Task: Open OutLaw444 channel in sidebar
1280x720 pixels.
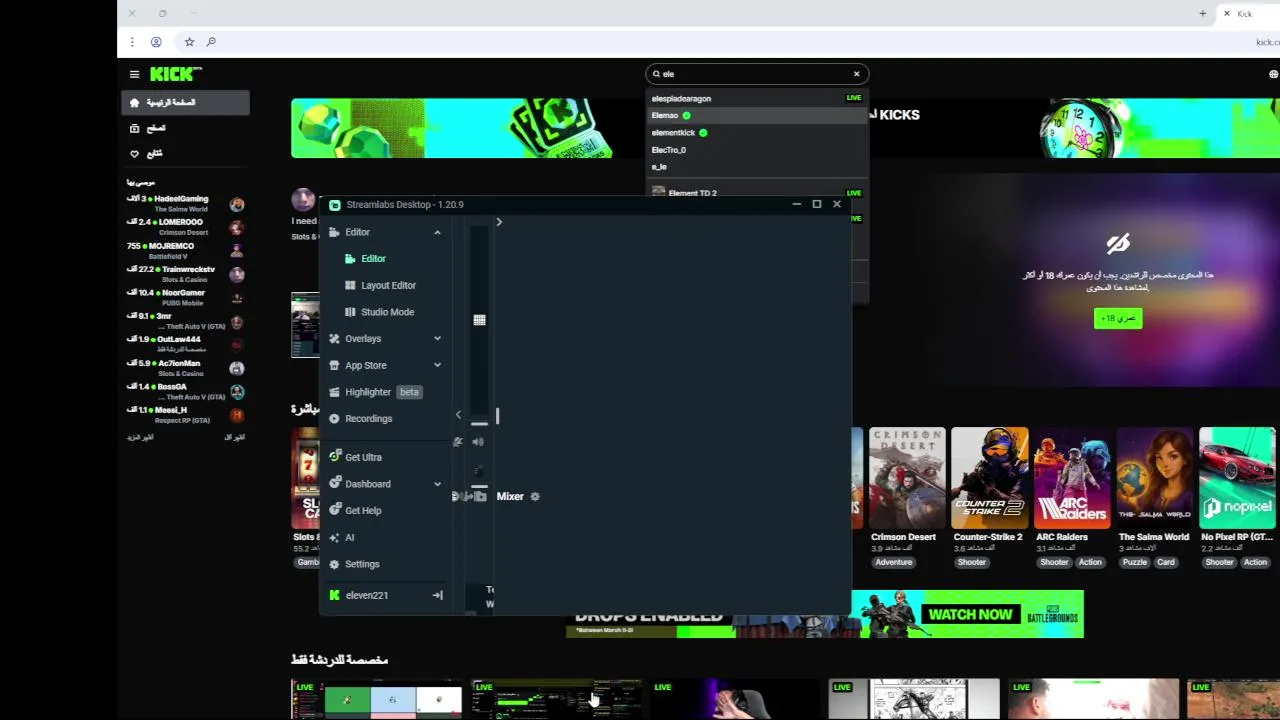Action: tap(185, 344)
